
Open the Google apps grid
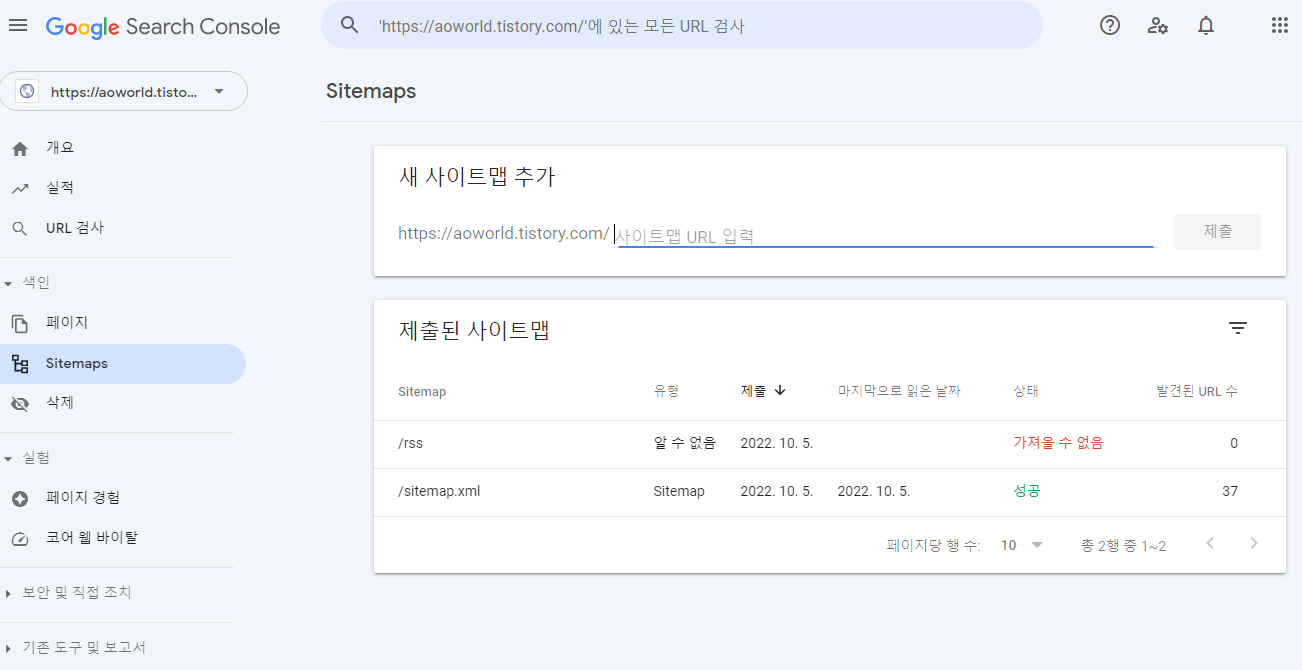tap(1279, 26)
